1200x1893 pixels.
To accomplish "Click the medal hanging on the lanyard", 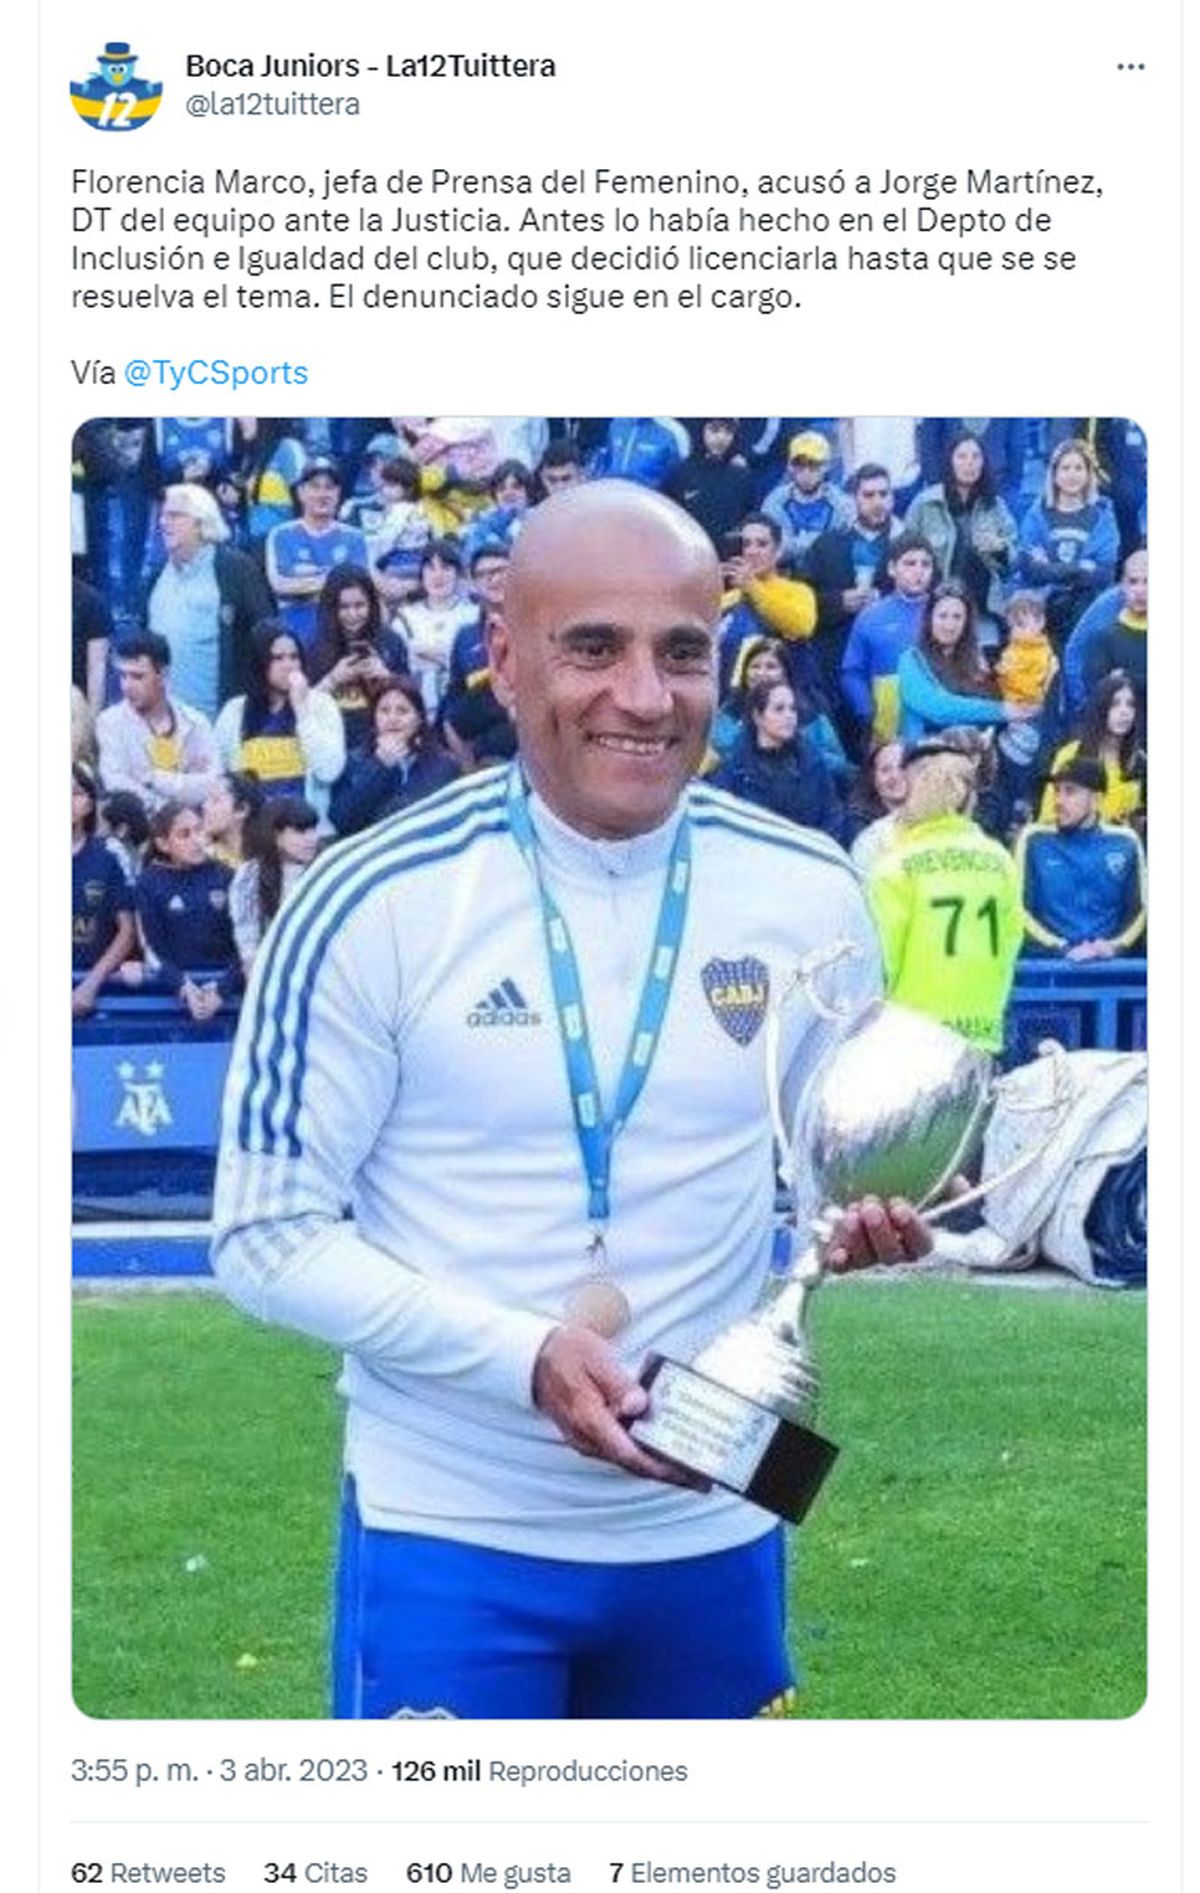I will point(597,1309).
